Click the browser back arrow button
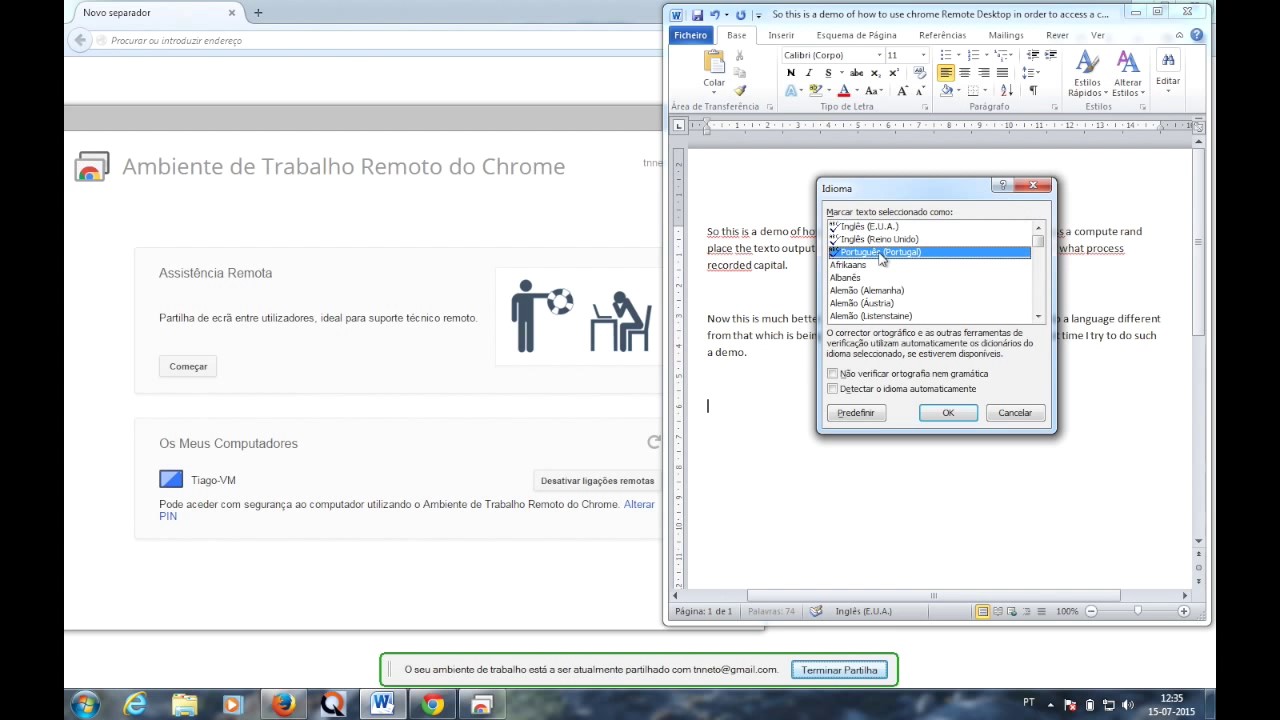The height and width of the screenshot is (720, 1280). tap(81, 40)
